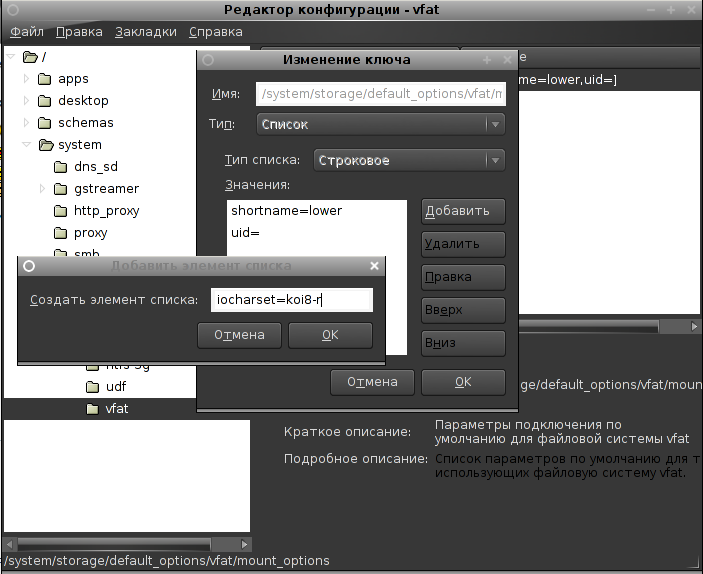This screenshot has width=703, height=574.
Task: Click the vfat folder icon
Action: [x=92, y=409]
